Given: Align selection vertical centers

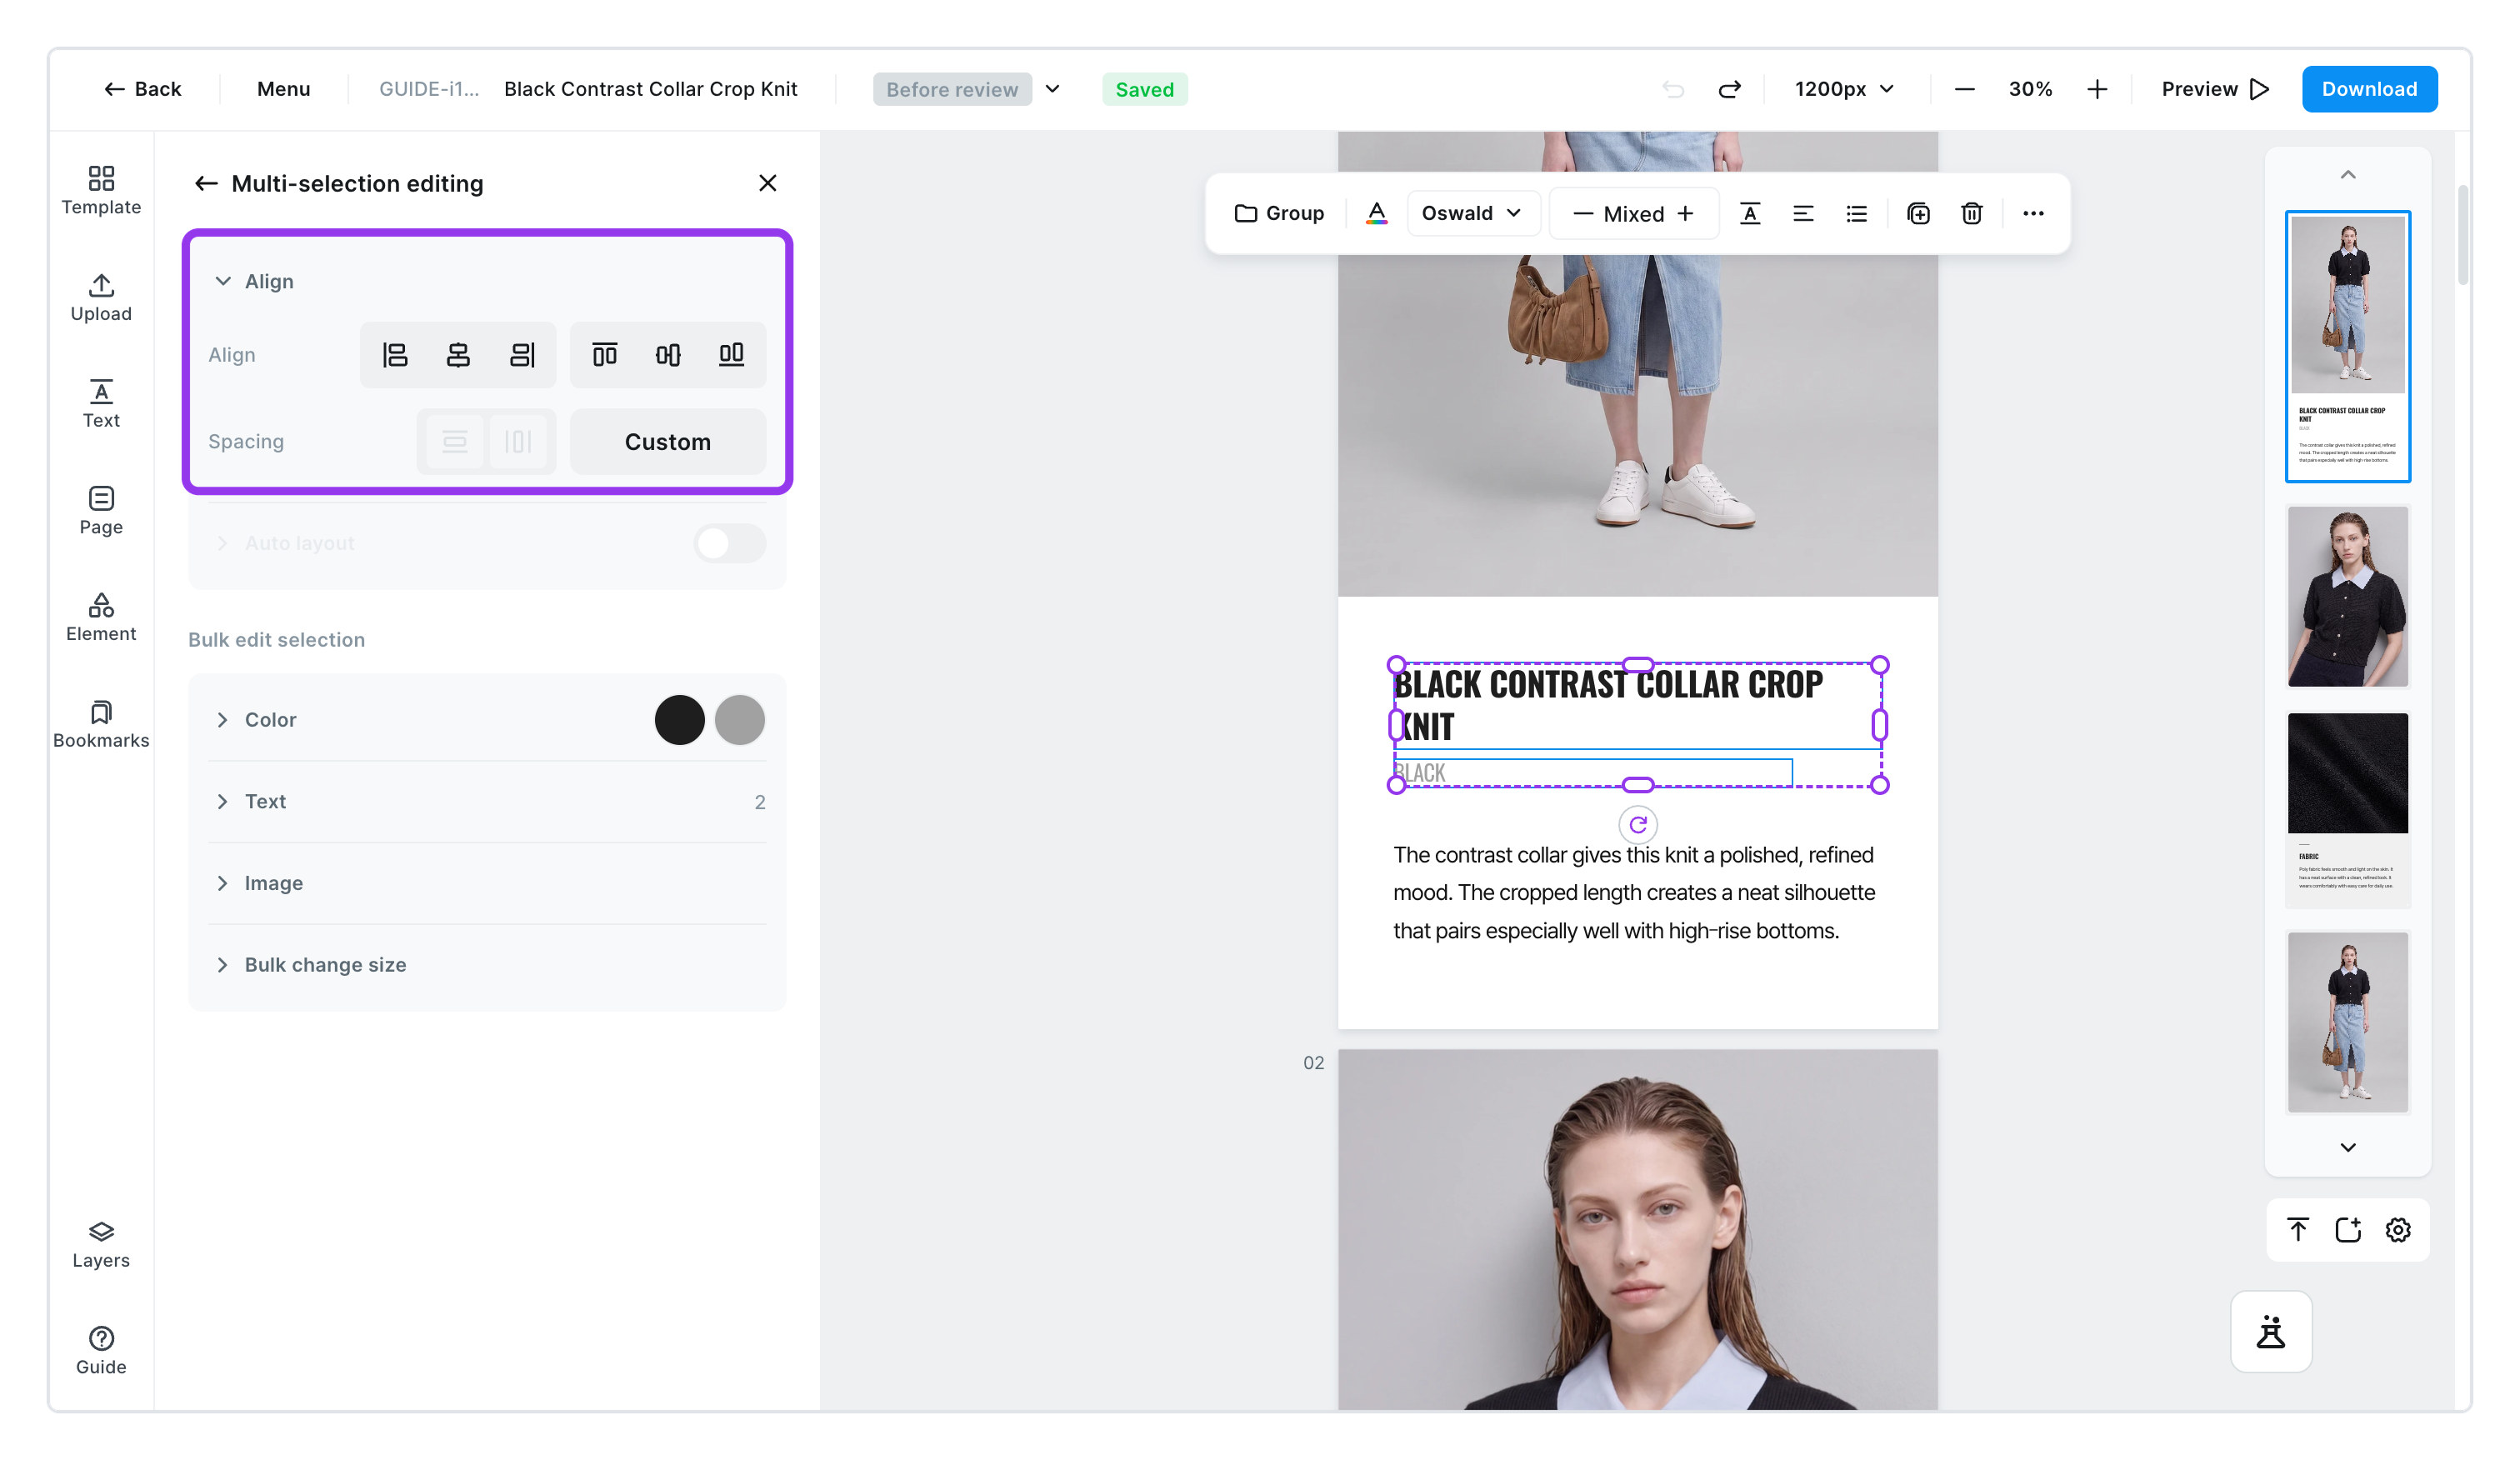Looking at the screenshot, I should click(668, 355).
